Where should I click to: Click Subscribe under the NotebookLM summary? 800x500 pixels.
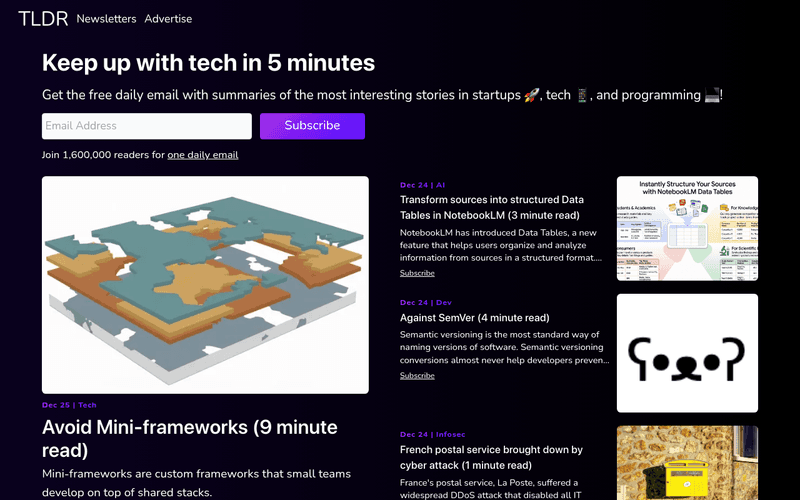417,273
